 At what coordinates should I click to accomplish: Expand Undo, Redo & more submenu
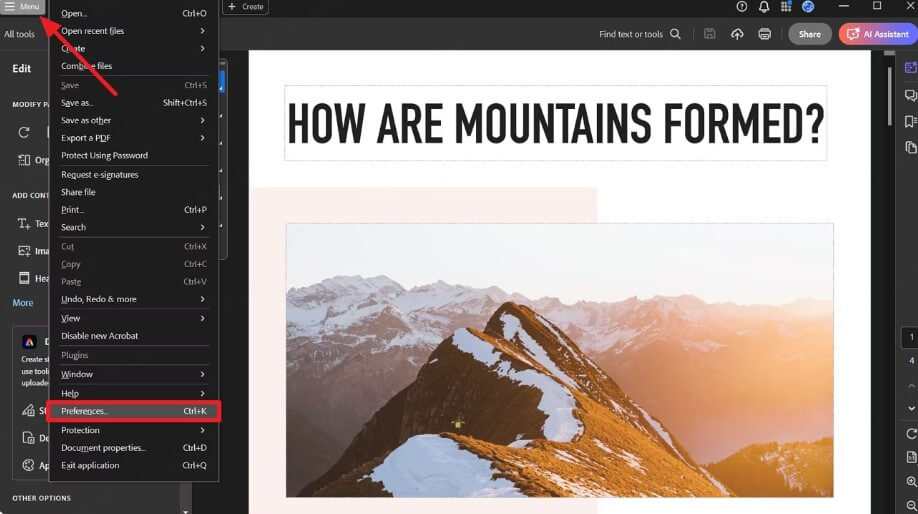point(133,299)
